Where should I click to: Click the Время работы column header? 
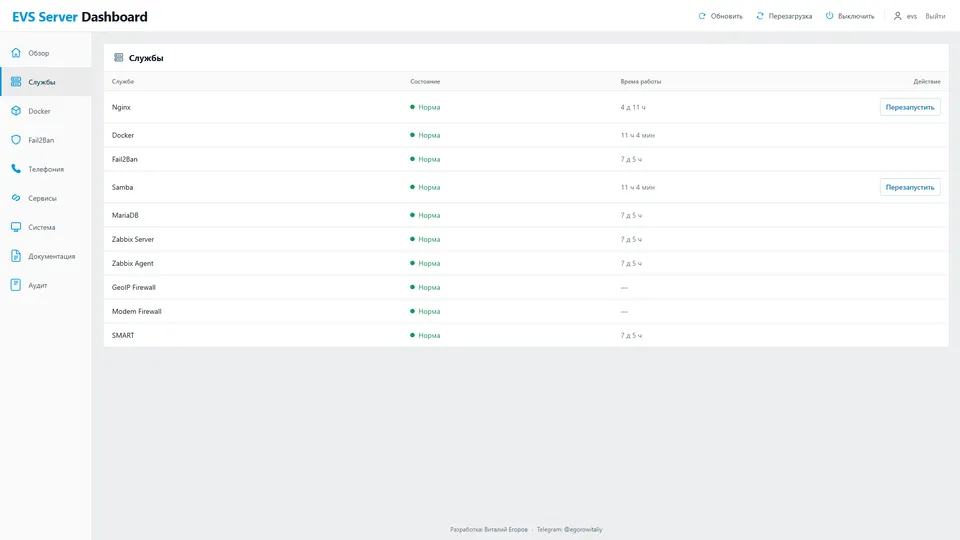(x=640, y=81)
